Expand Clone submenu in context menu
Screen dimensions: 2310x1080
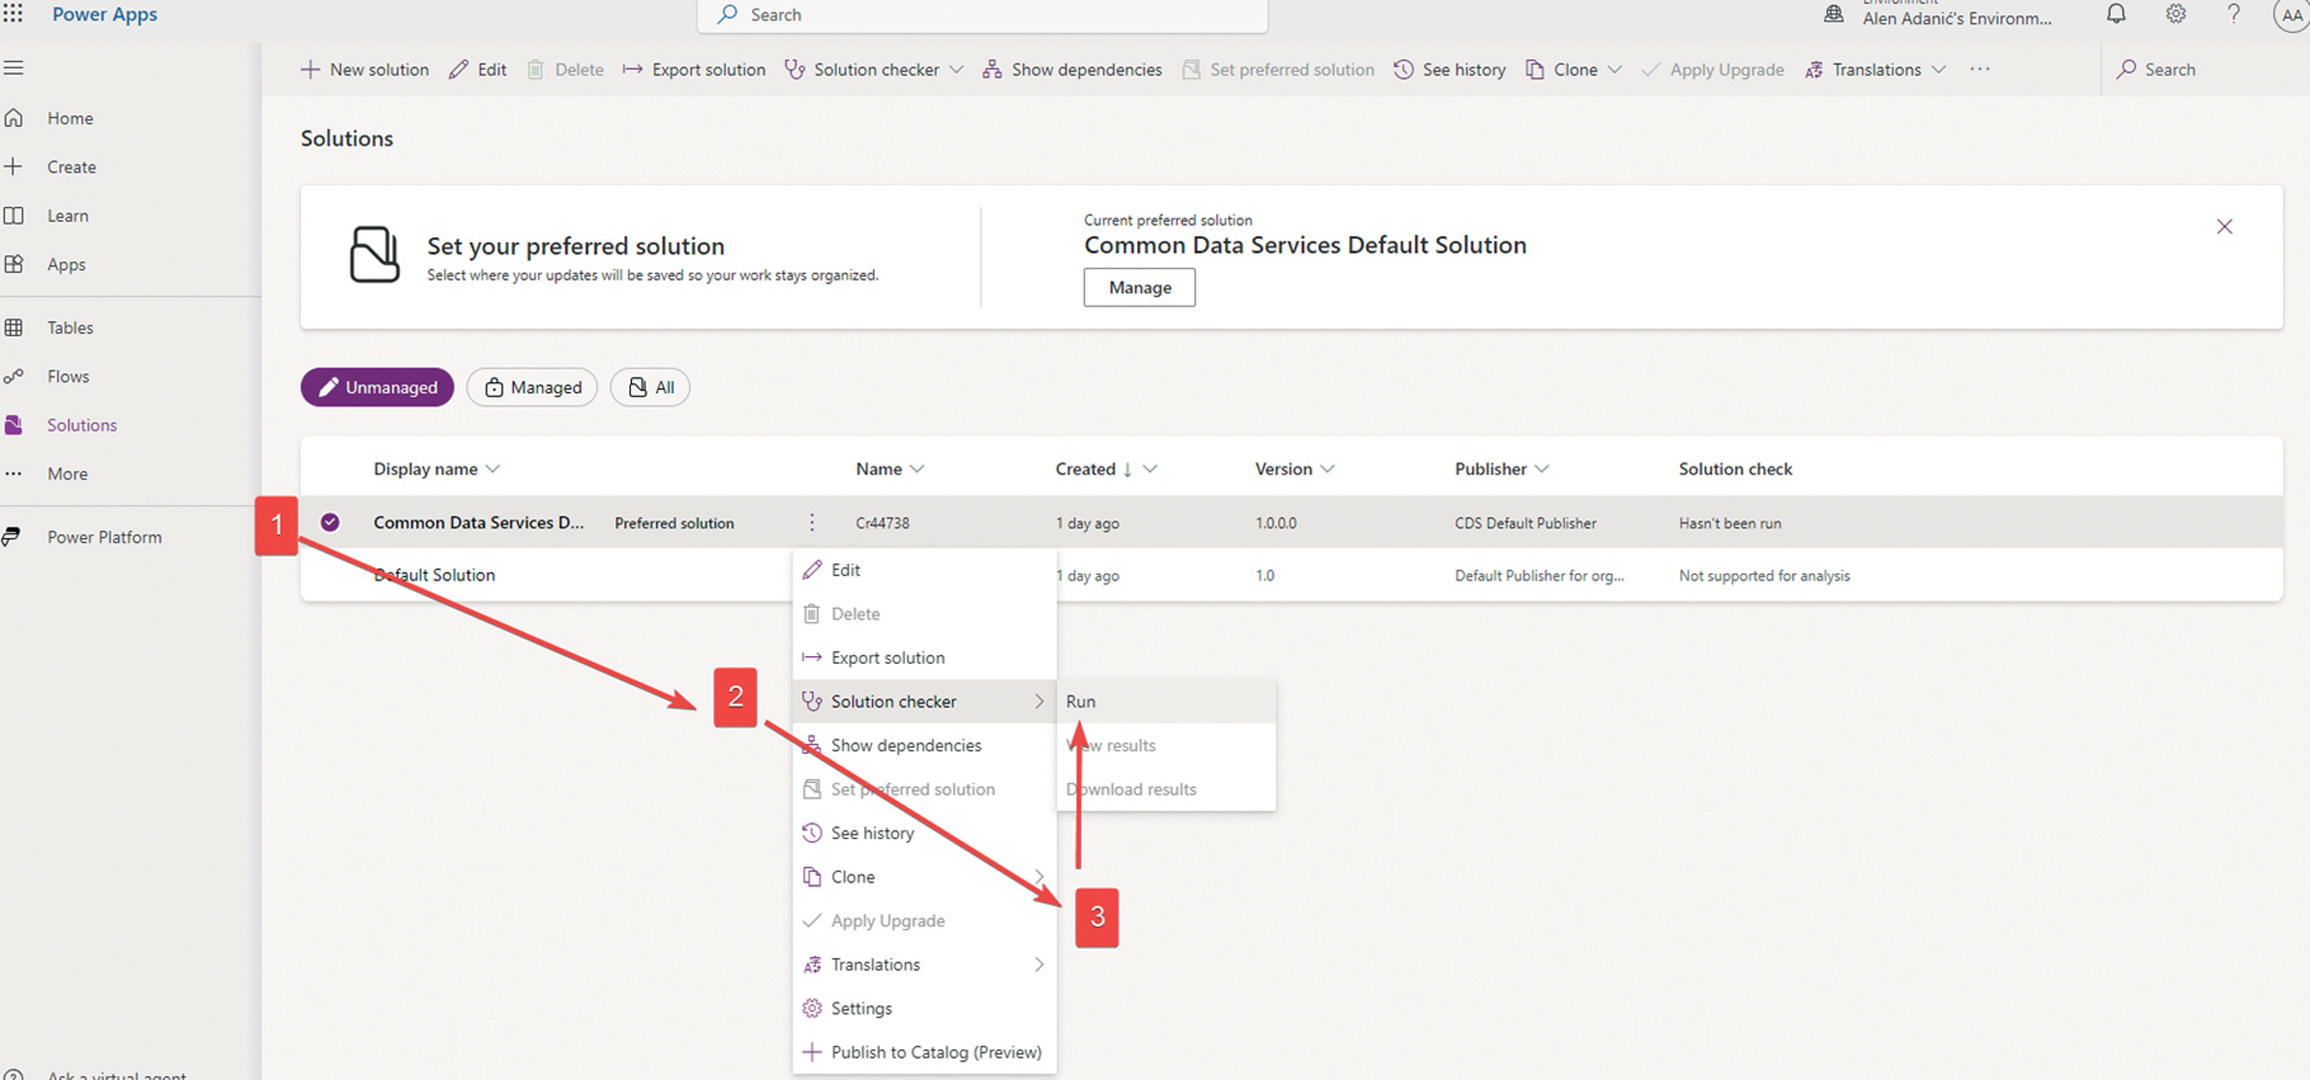point(1039,877)
